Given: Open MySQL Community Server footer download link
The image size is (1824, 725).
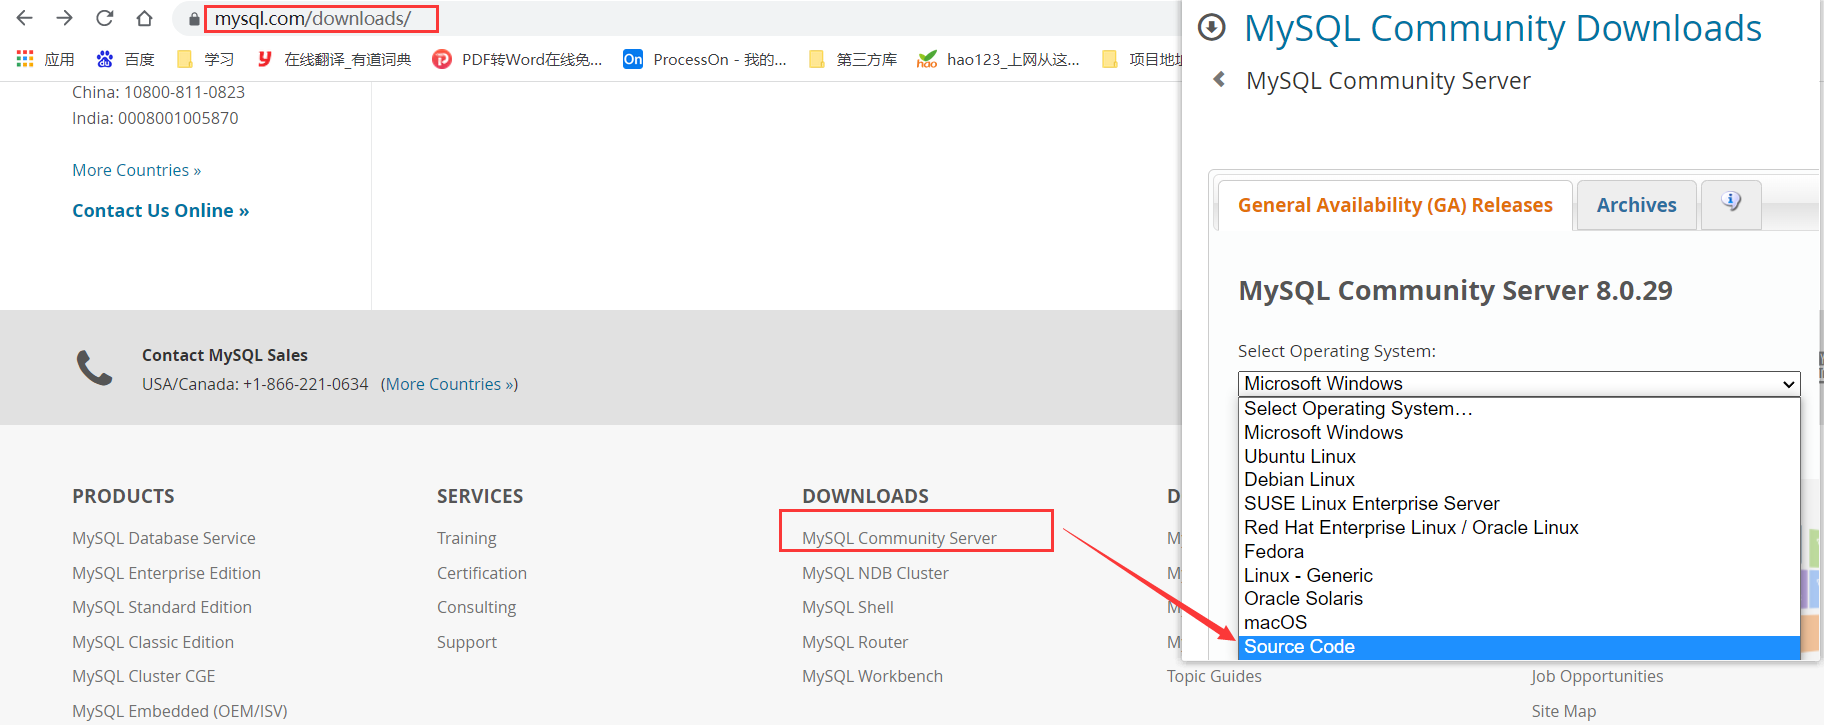Looking at the screenshot, I should coord(899,538).
